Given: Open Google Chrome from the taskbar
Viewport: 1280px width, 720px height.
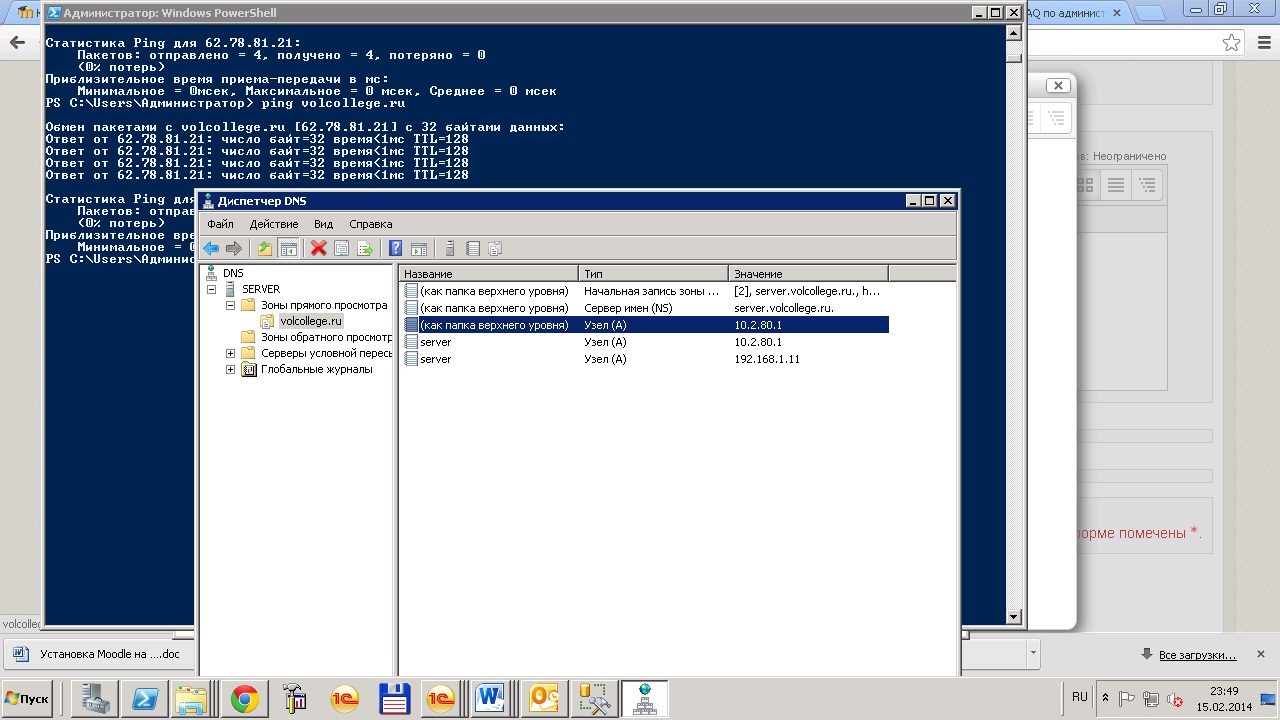Looking at the screenshot, I should (245, 698).
